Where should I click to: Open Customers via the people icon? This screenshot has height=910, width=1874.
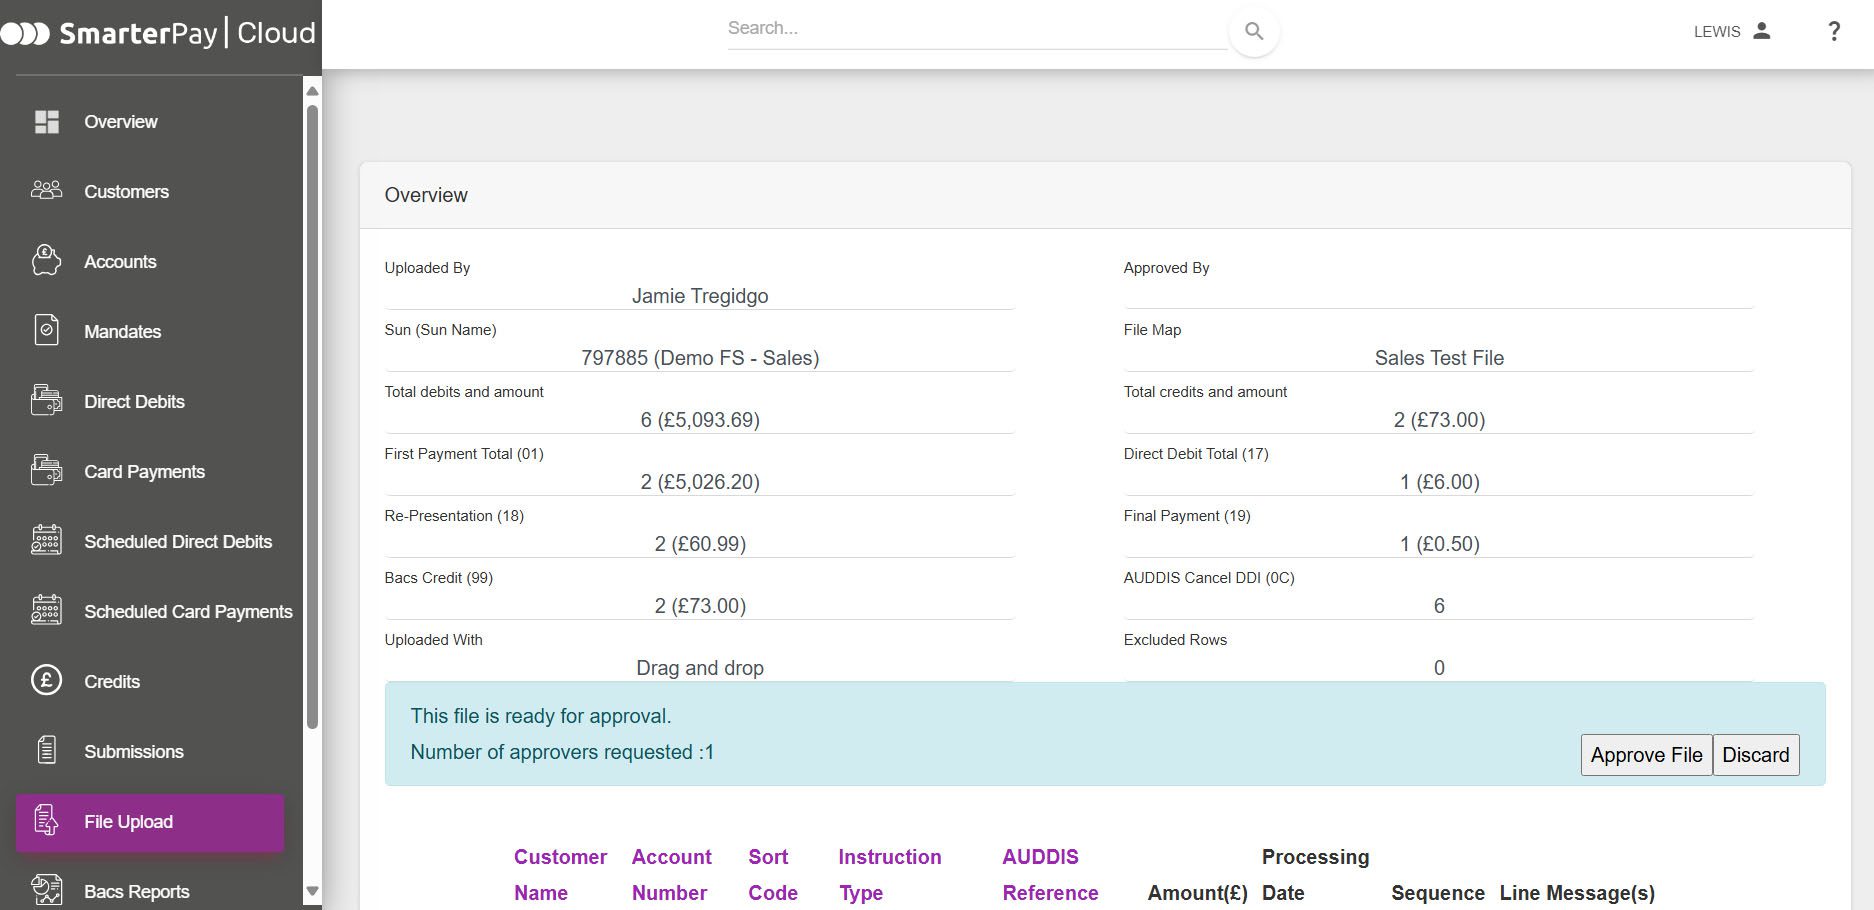(x=47, y=190)
